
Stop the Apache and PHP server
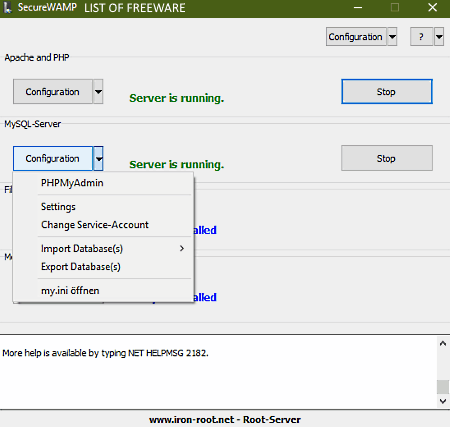tap(387, 92)
